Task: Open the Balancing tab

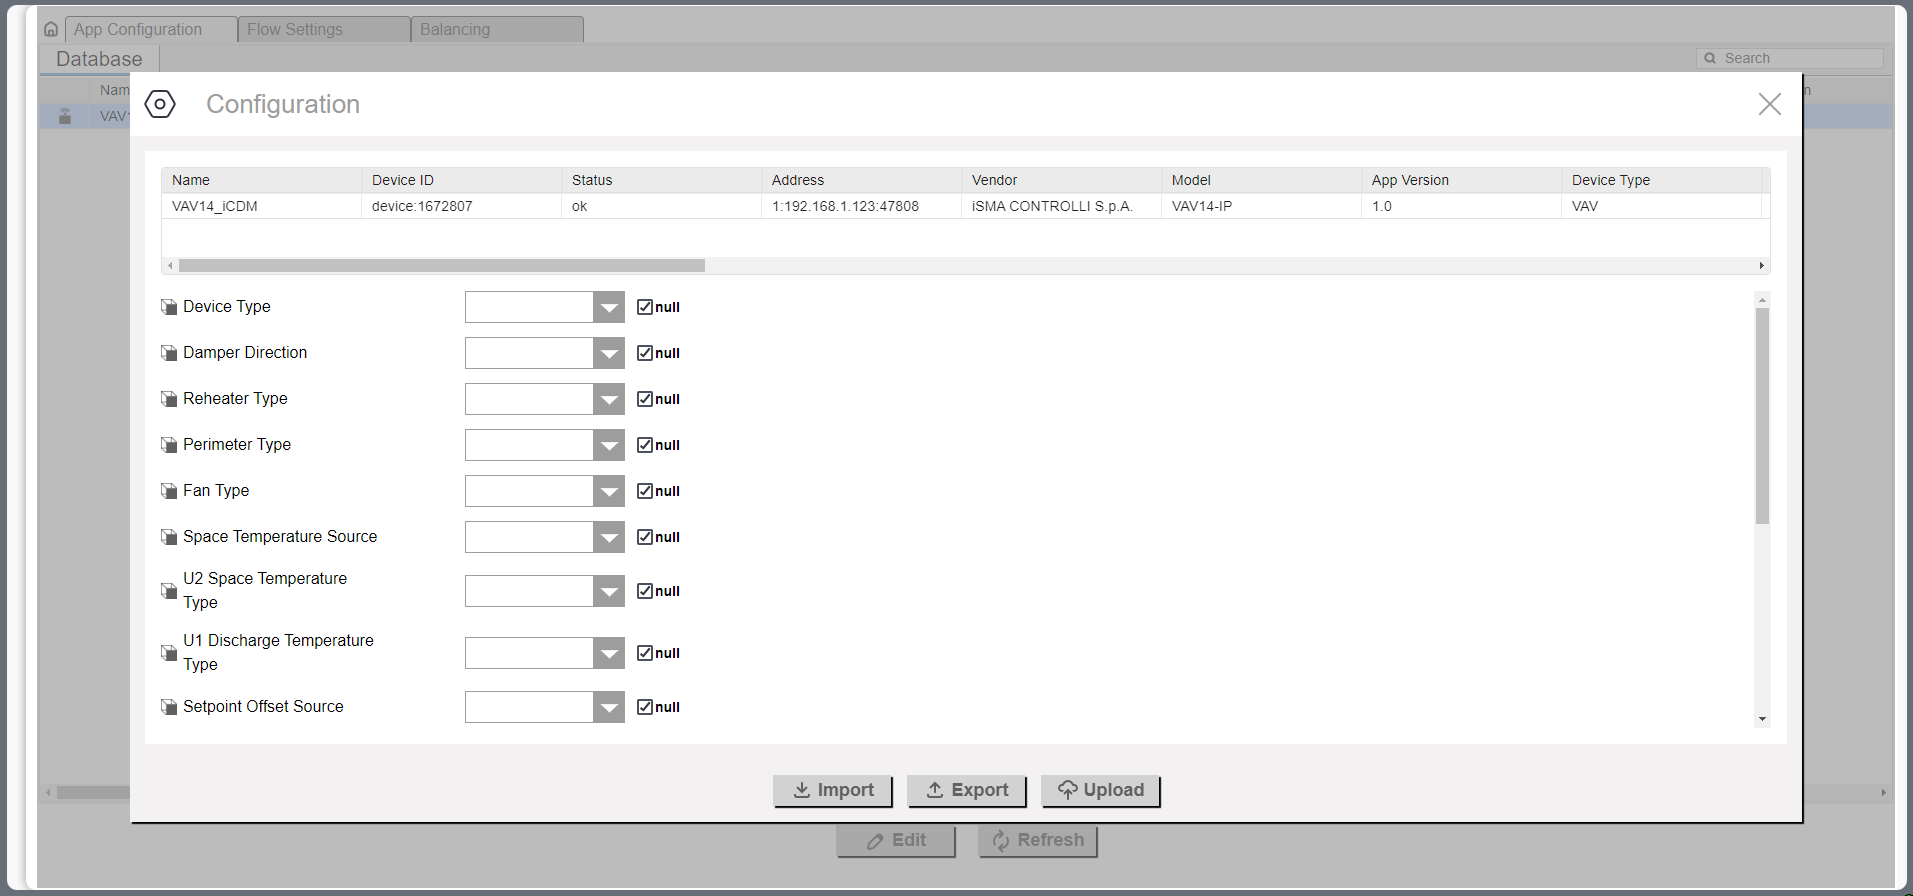Action: pyautogui.click(x=496, y=30)
